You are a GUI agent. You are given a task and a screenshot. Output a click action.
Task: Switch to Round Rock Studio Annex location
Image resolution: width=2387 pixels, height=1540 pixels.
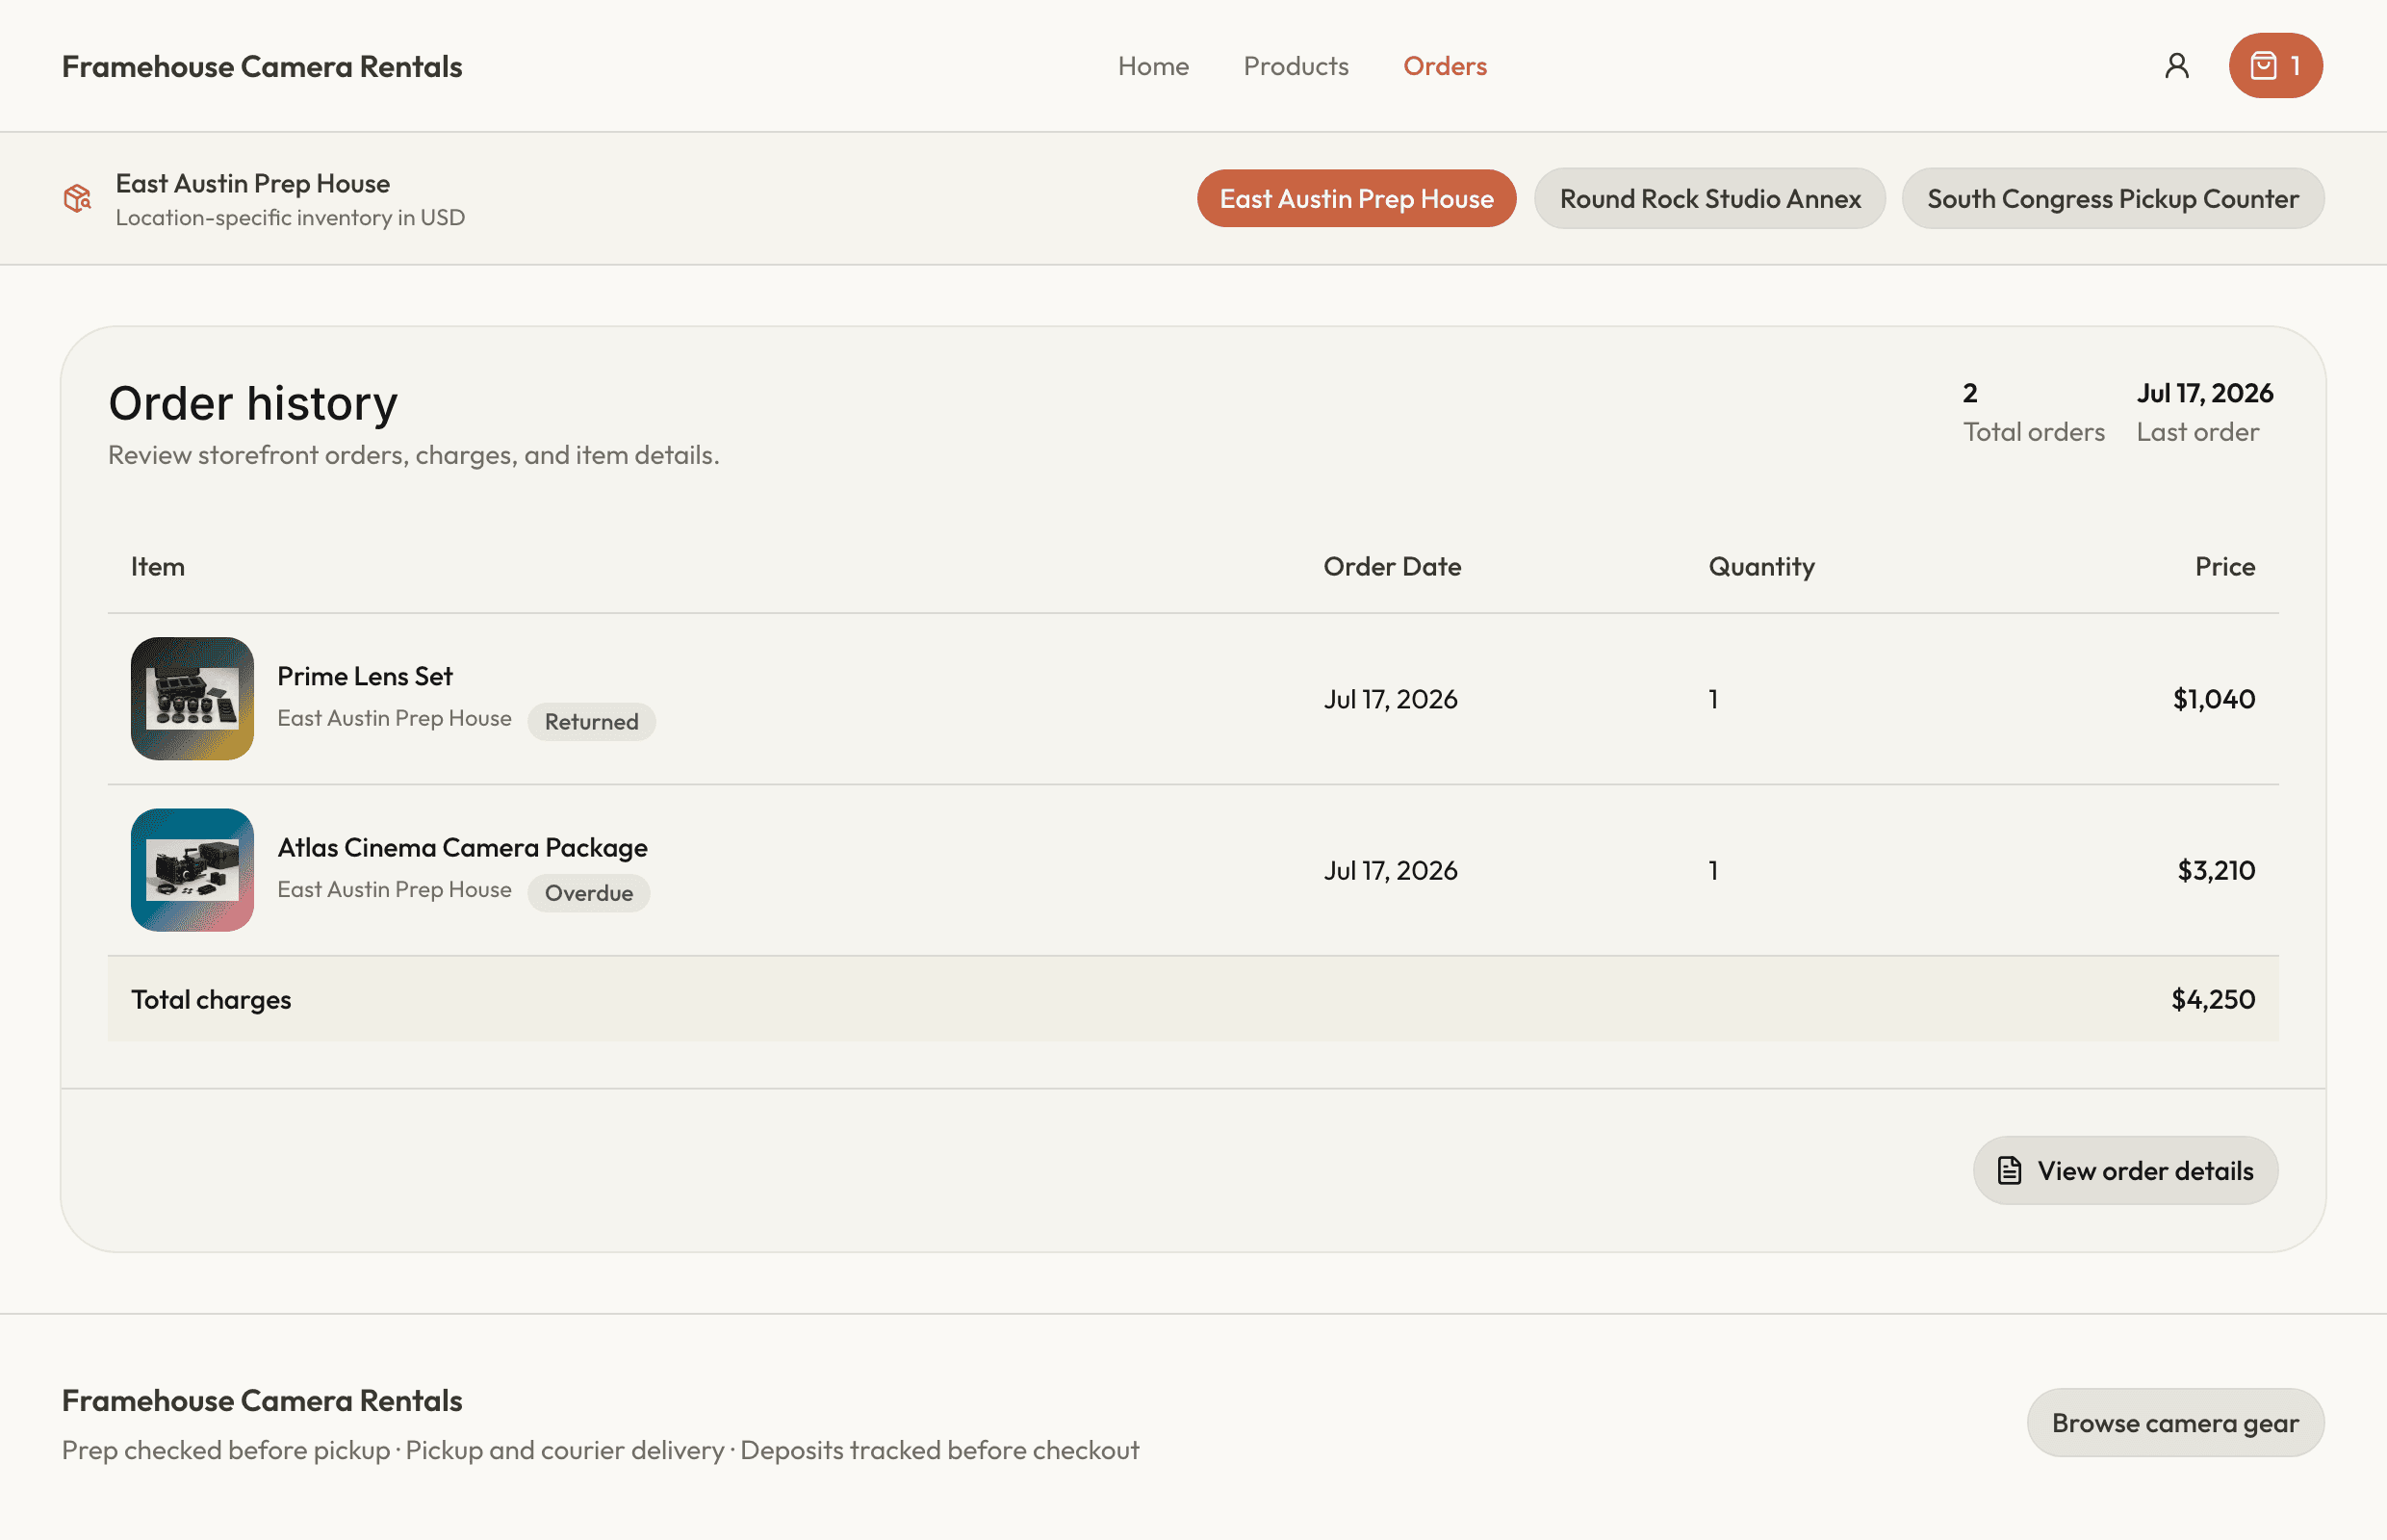(x=1709, y=198)
